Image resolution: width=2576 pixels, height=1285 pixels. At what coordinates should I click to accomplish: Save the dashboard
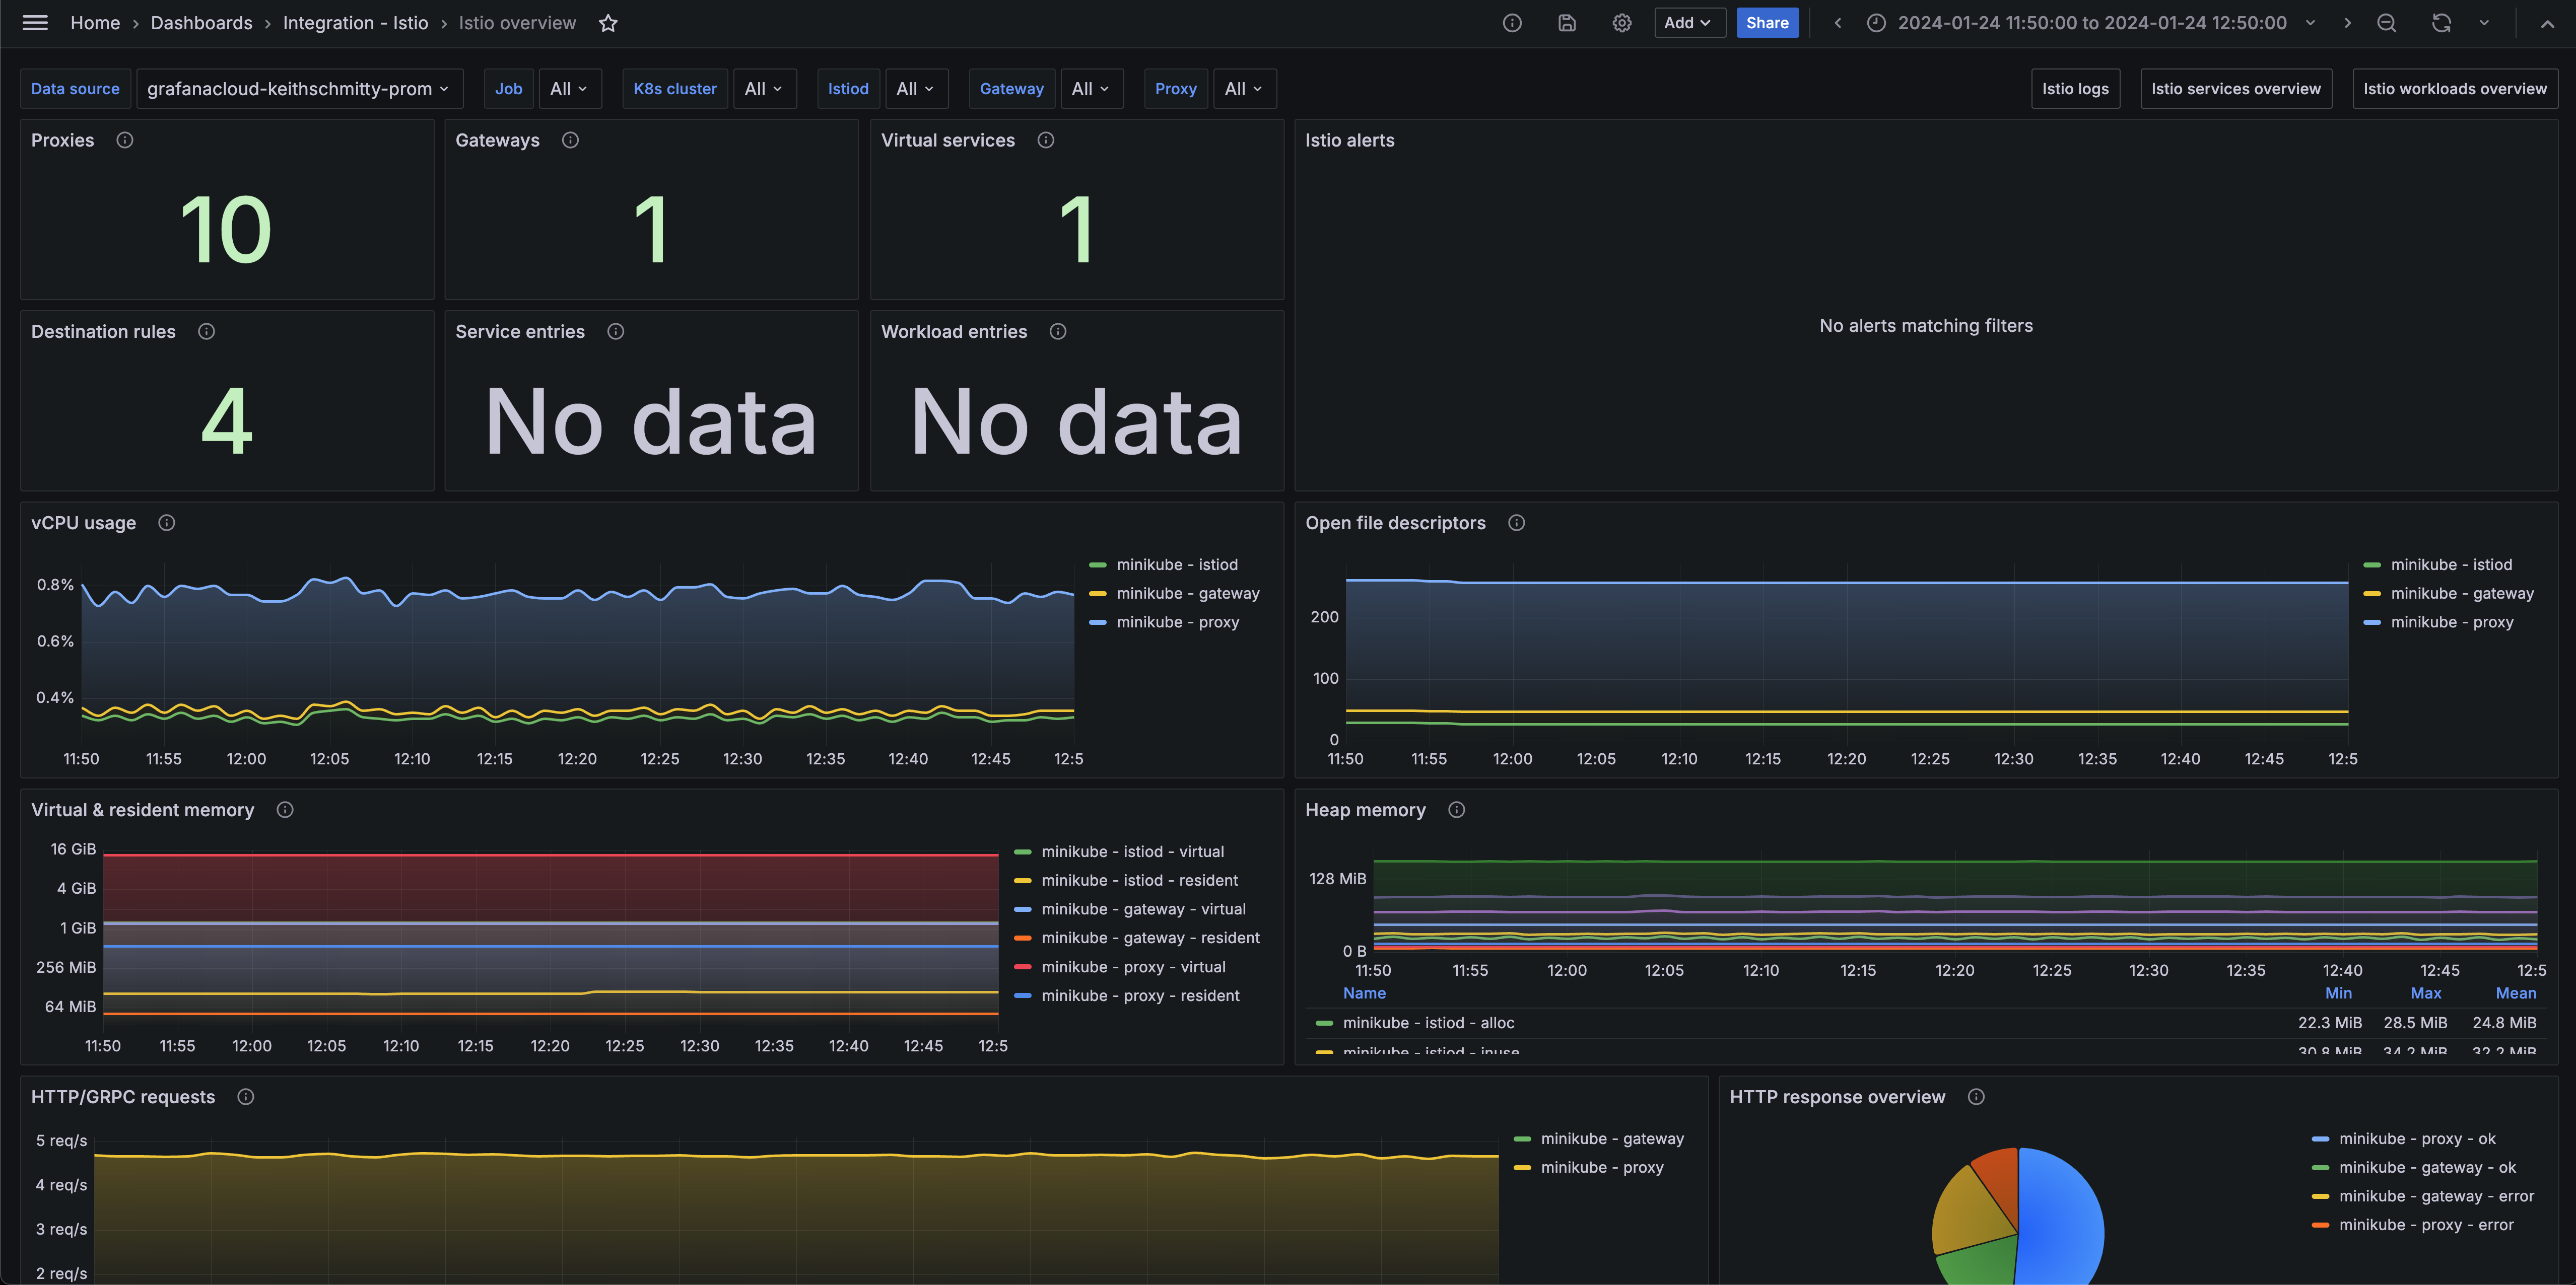[1567, 22]
